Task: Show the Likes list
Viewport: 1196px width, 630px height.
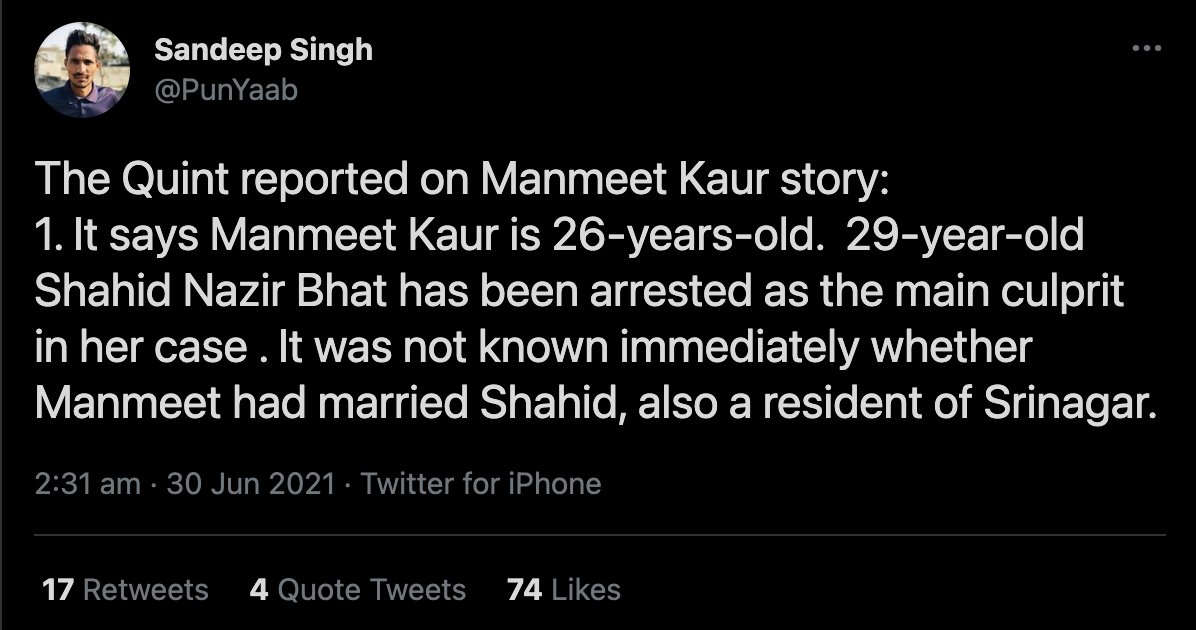Action: (585, 589)
